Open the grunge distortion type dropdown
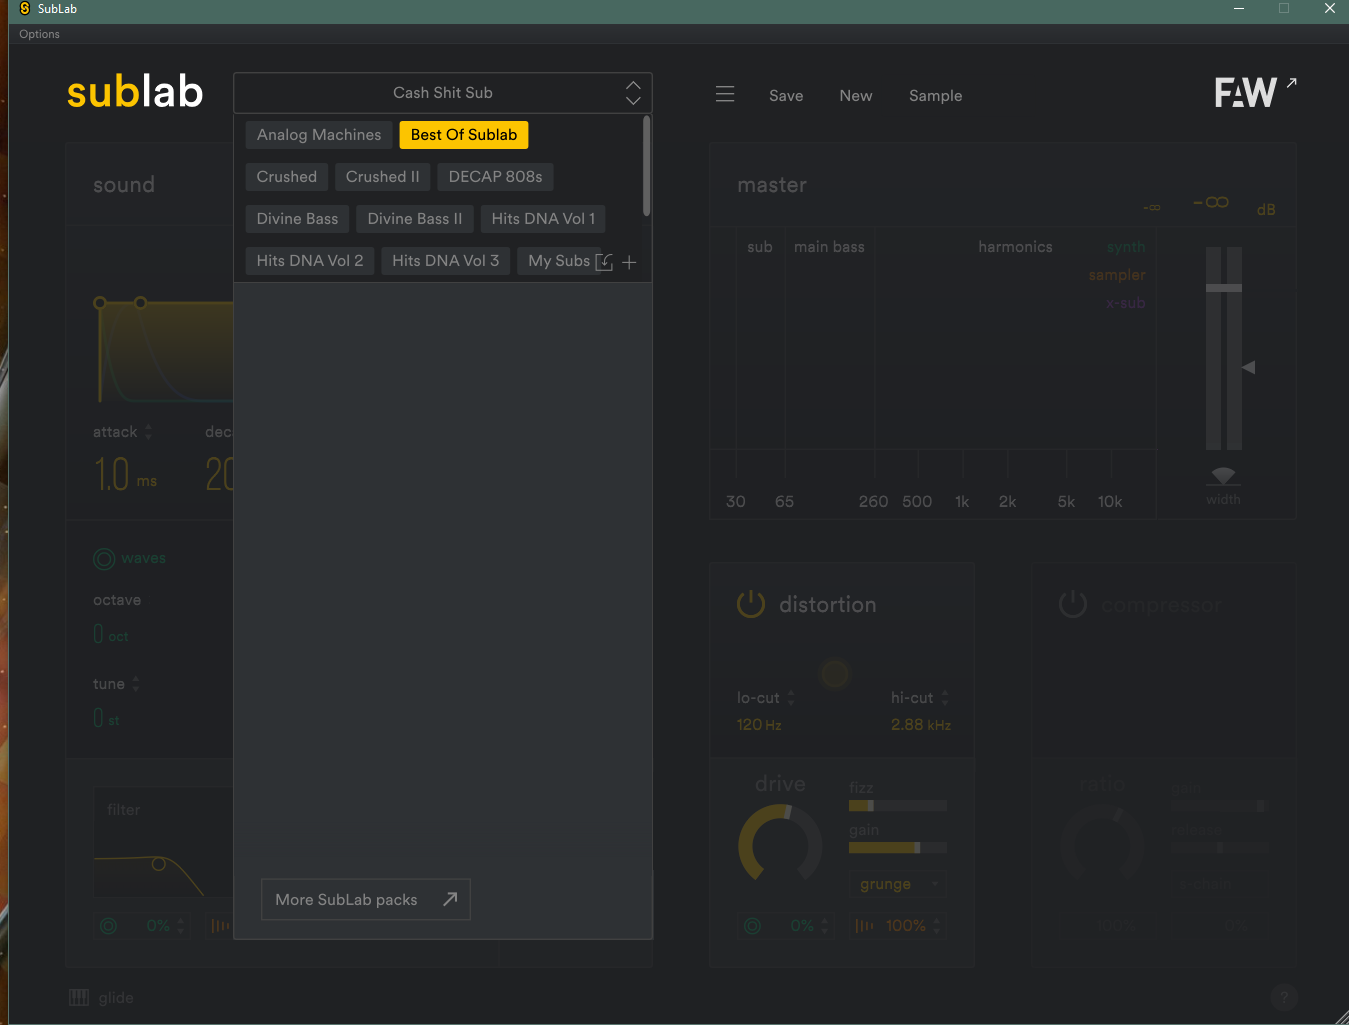The height and width of the screenshot is (1025, 1349). [x=898, y=884]
